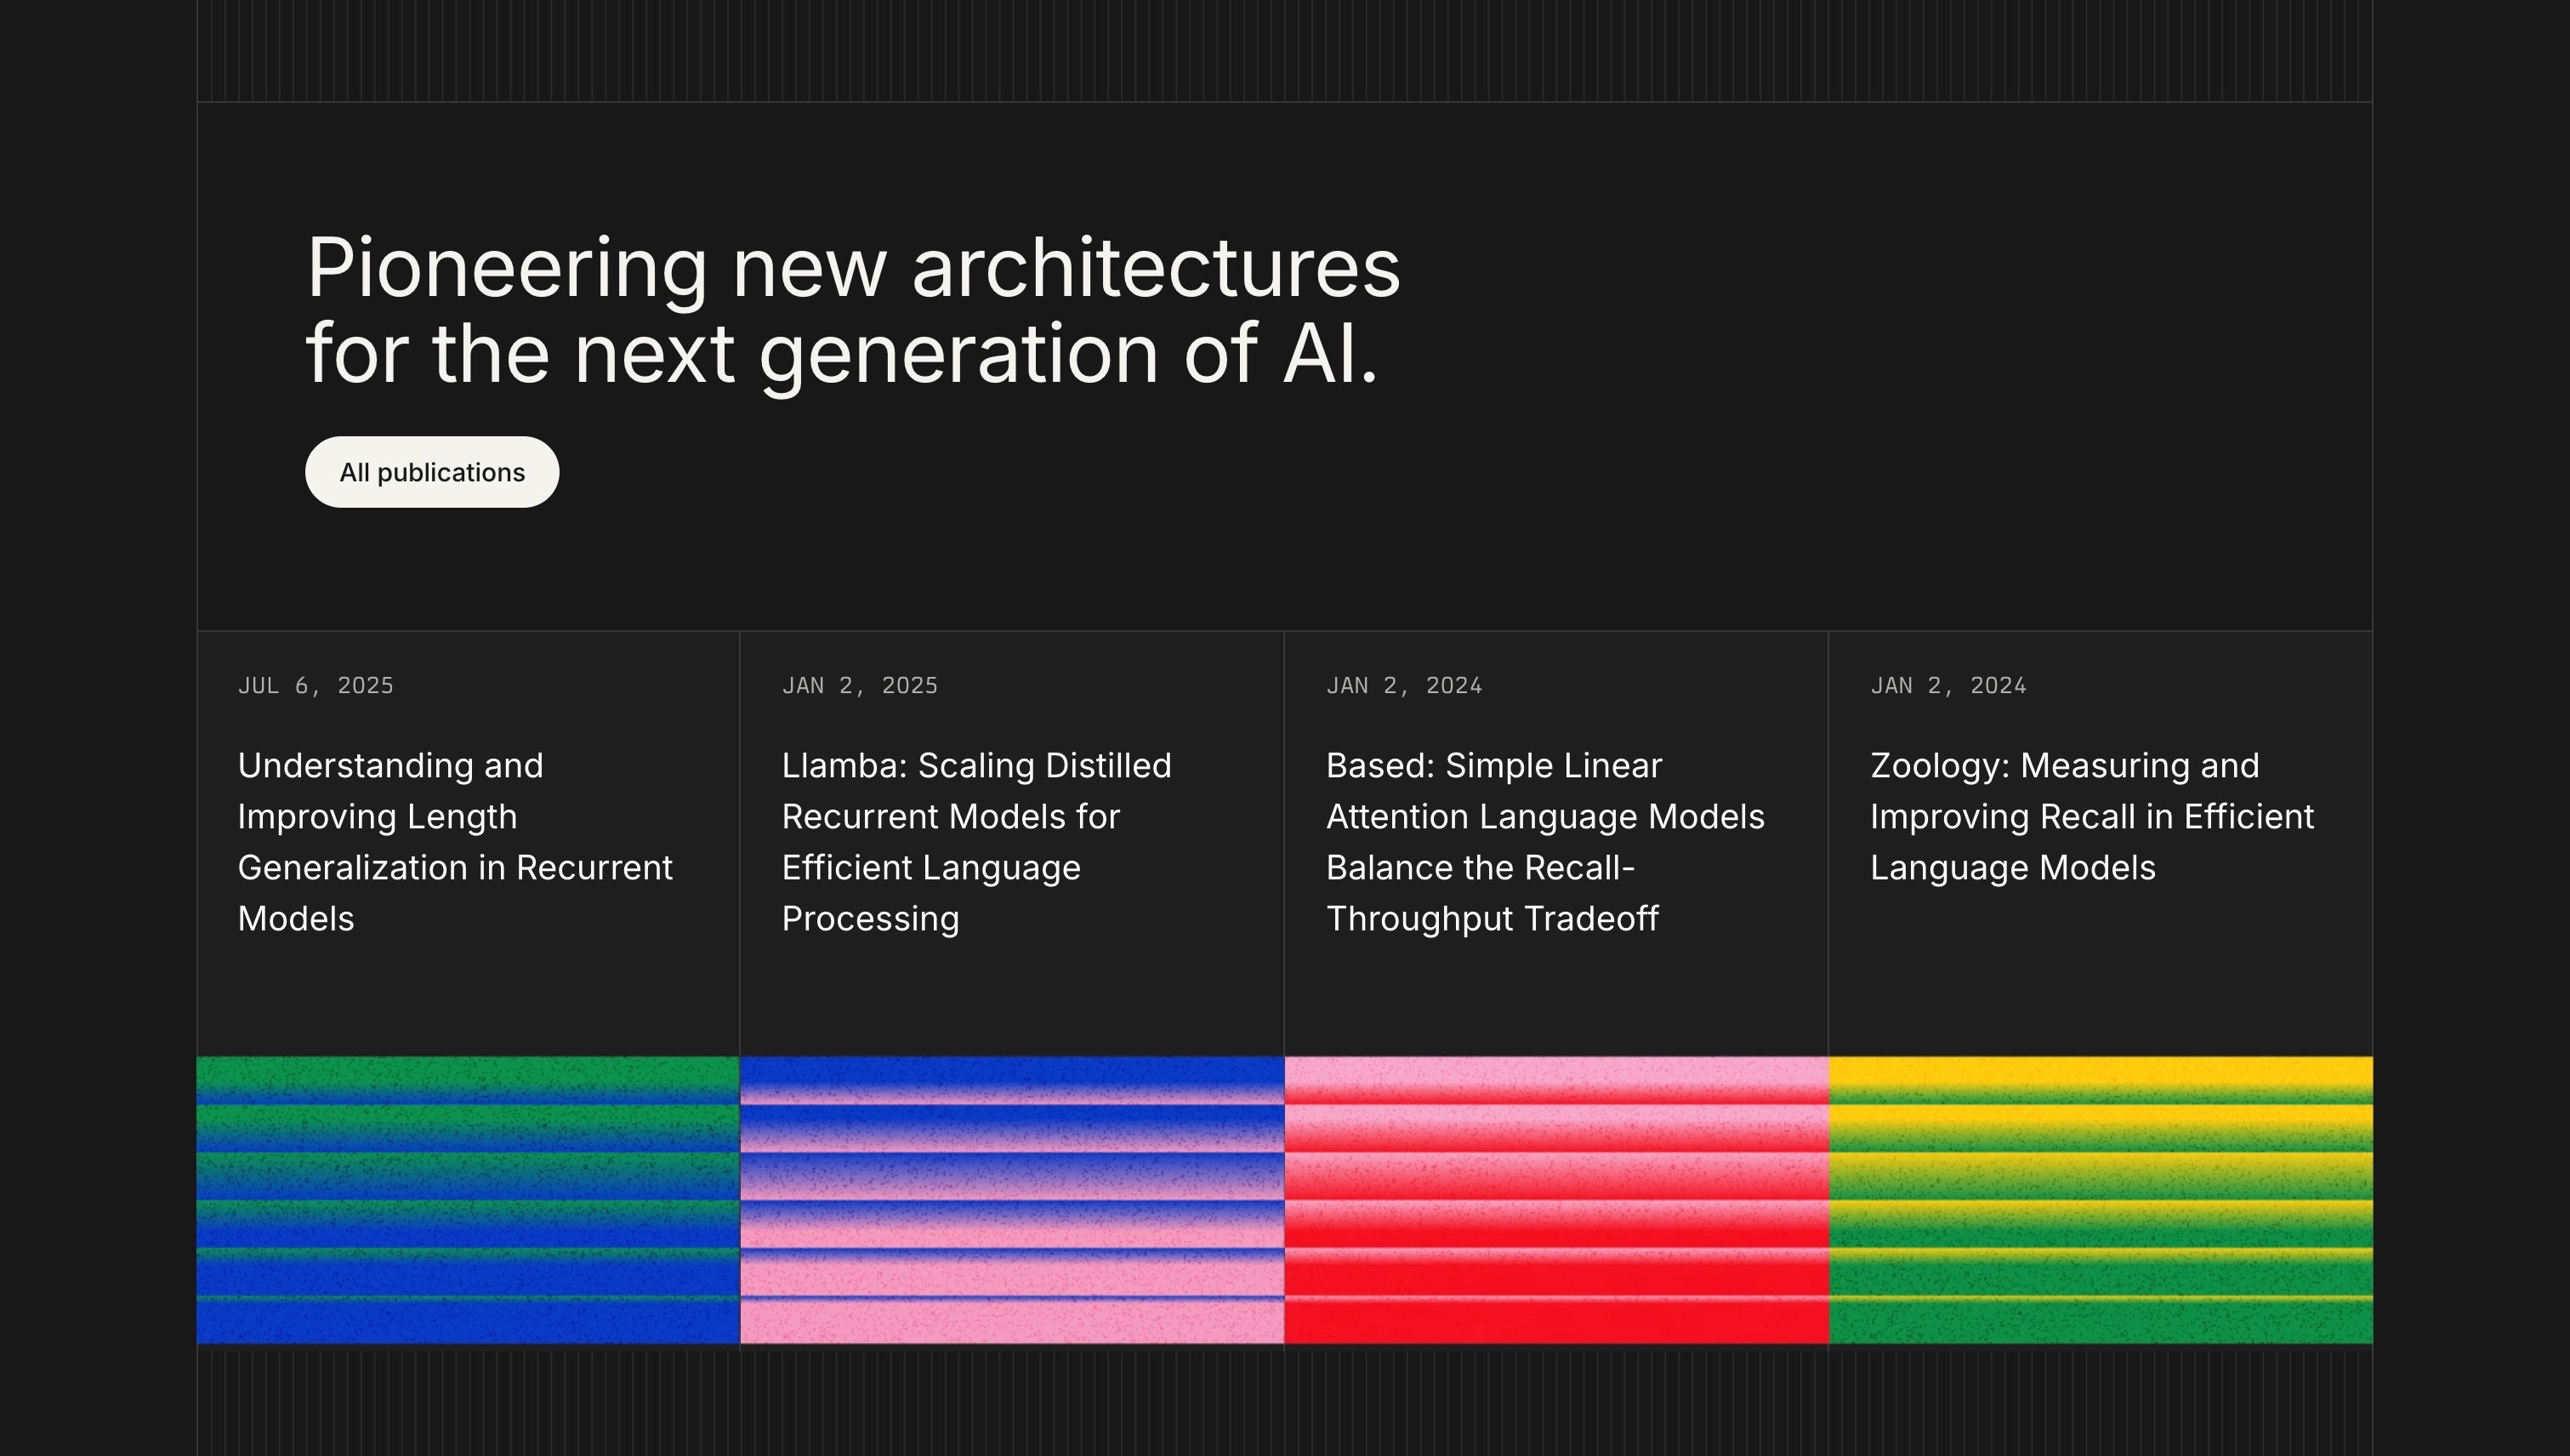The height and width of the screenshot is (1456, 2570).
Task: Click solid red band at bottom of third card
Action: (1556, 1322)
